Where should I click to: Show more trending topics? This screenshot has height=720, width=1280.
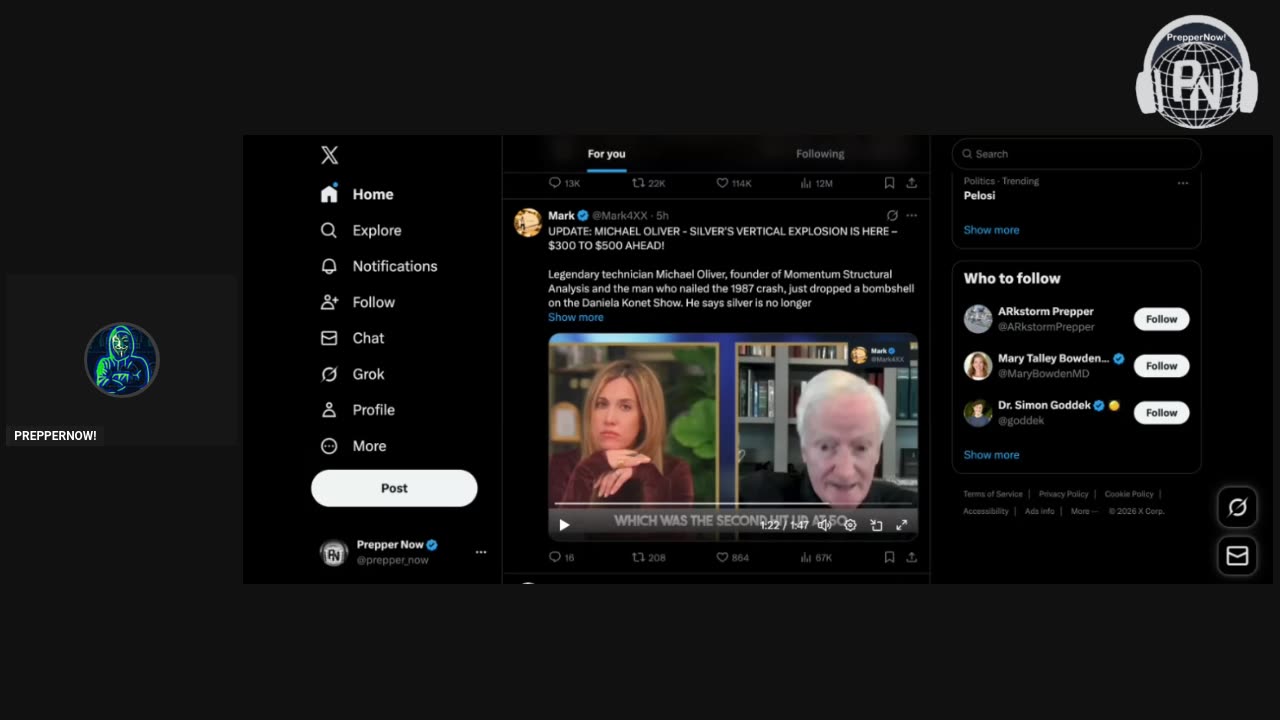coord(992,230)
